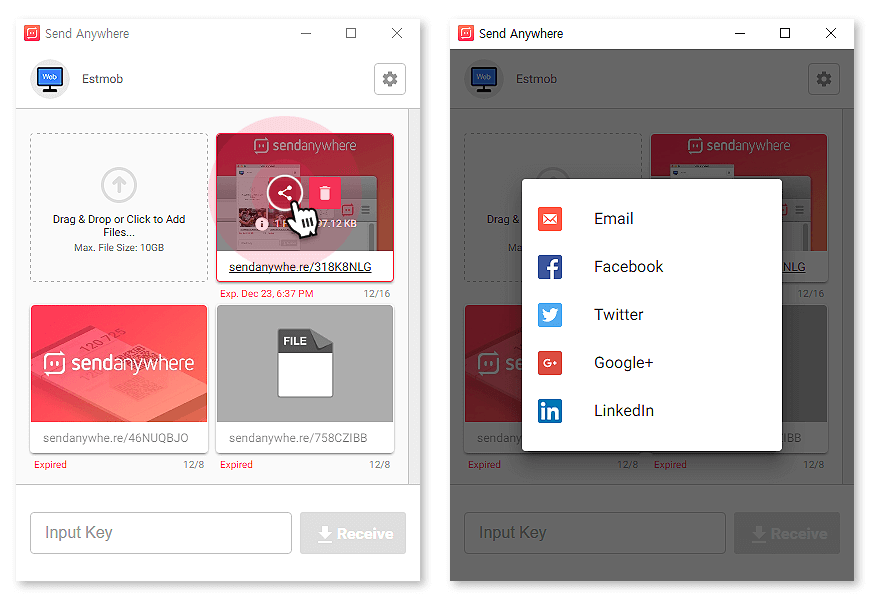Focus the Input Key field in the undimmed window

[x=161, y=533]
